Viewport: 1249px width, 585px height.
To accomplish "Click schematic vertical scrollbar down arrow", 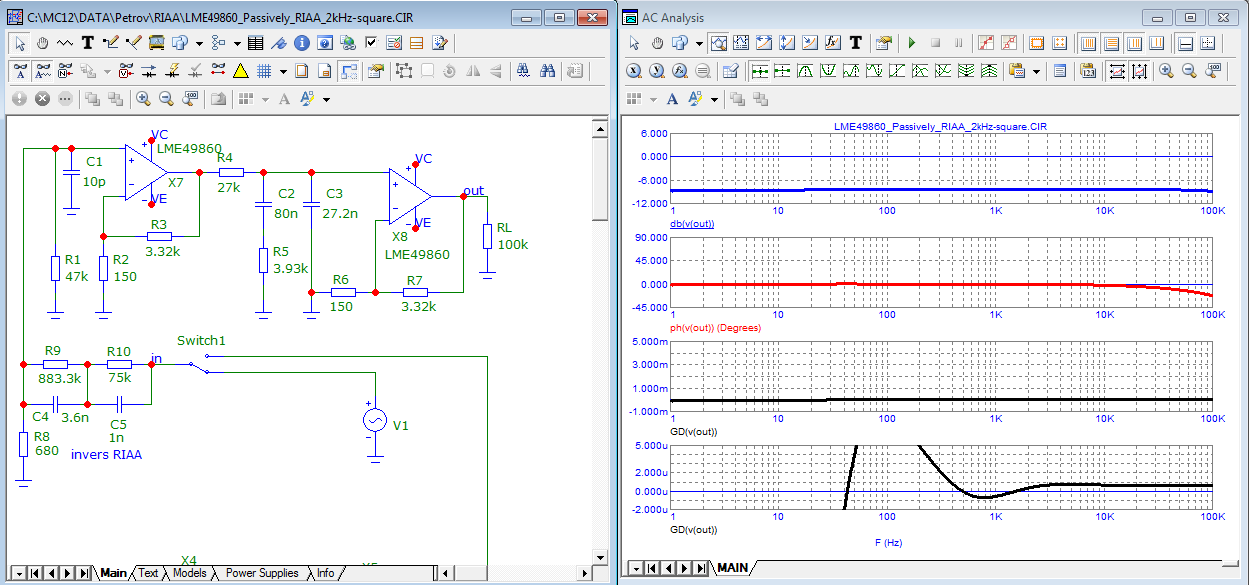I will (600, 557).
